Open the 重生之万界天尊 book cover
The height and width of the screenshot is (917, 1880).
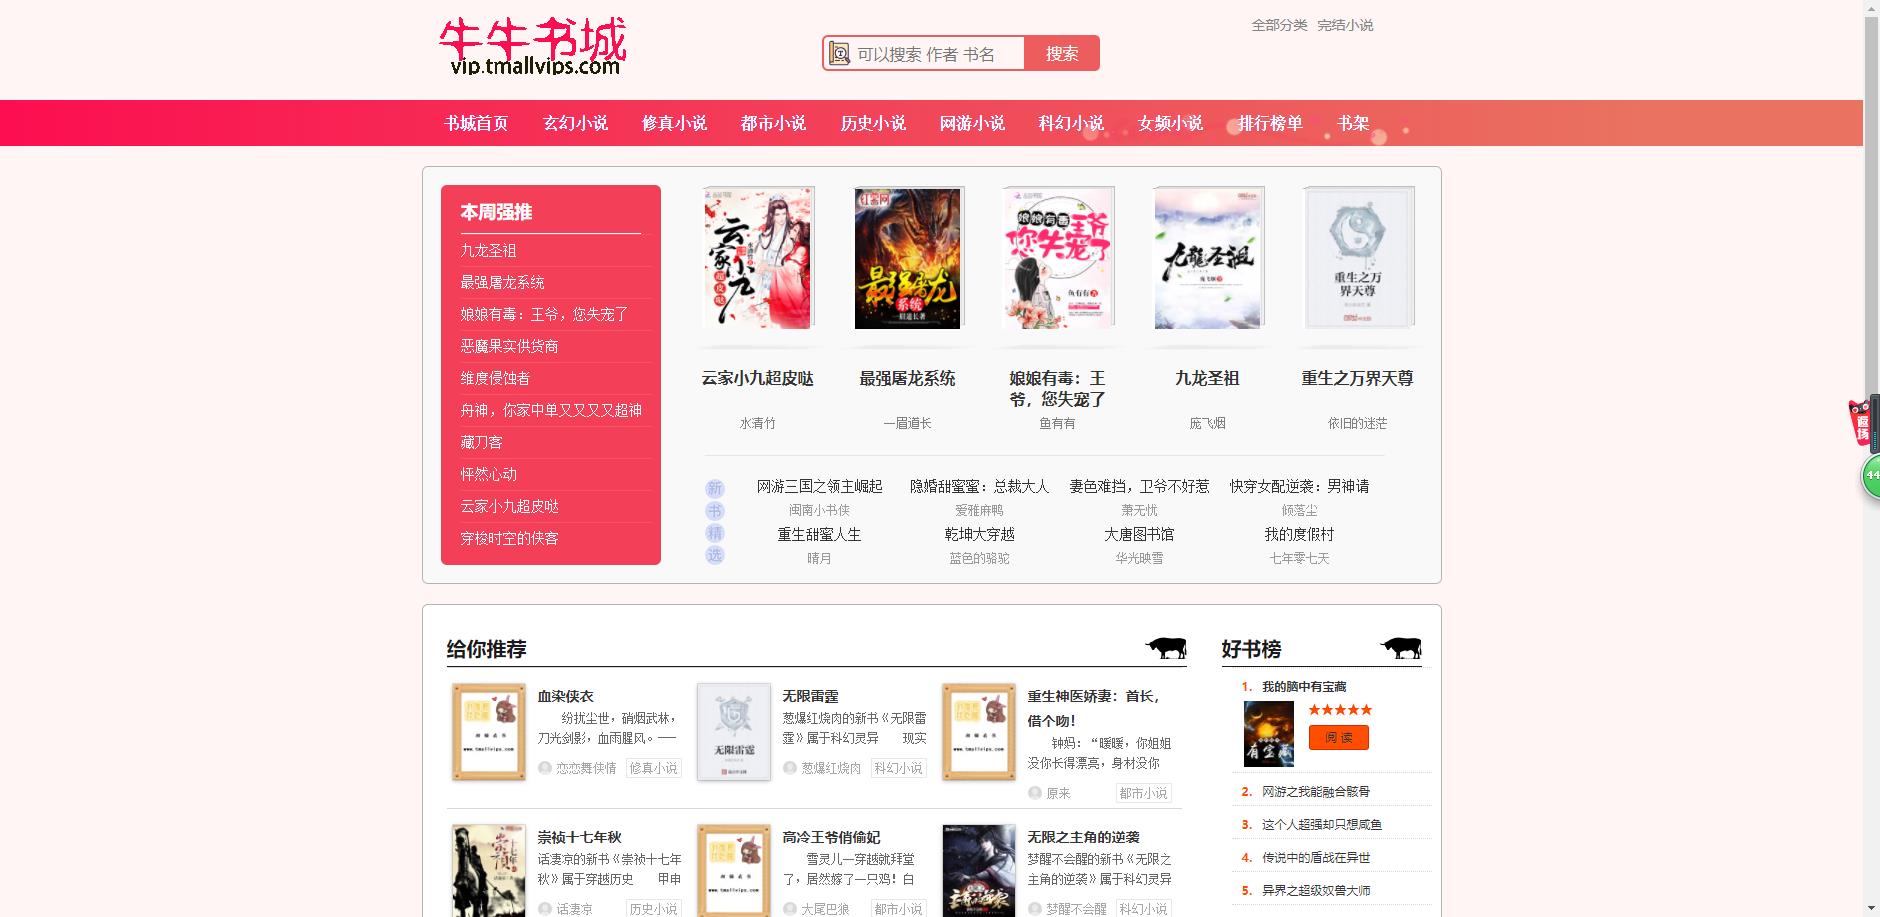pyautogui.click(x=1358, y=258)
